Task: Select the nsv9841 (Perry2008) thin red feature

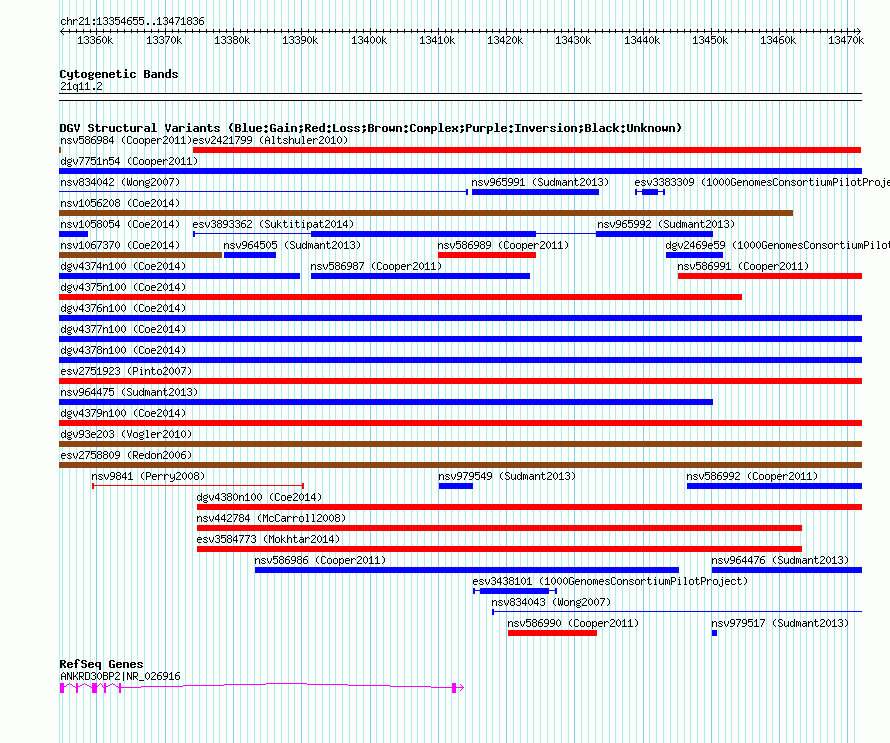Action: 198,486
